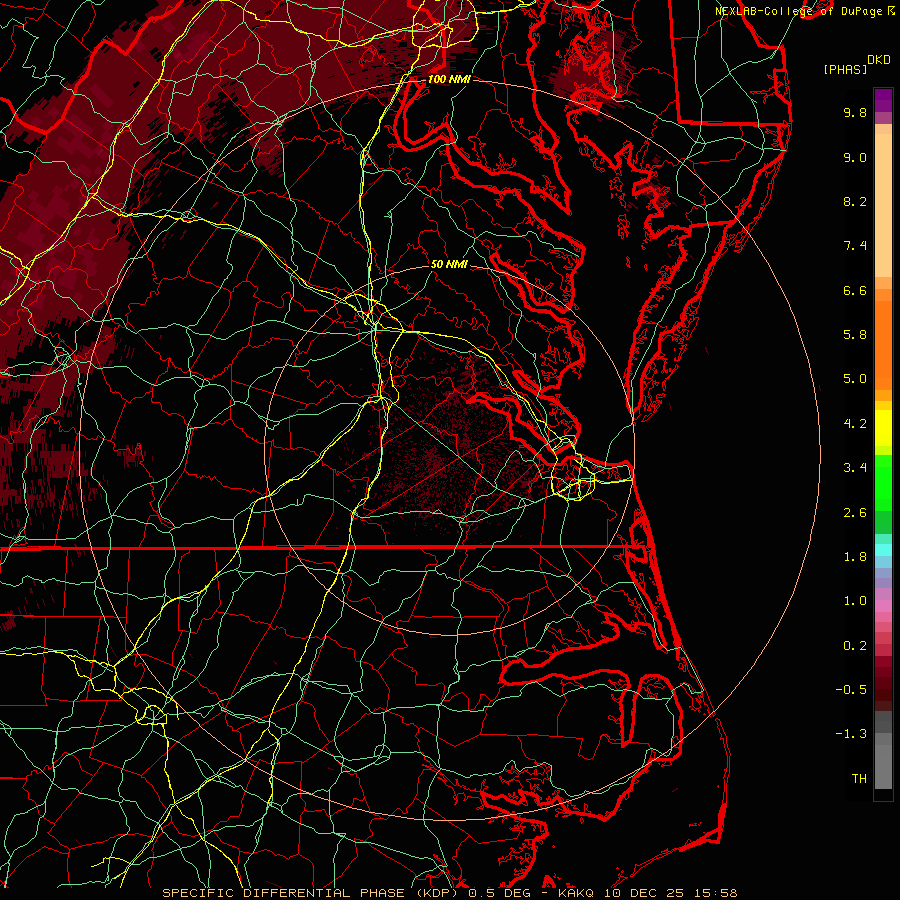Click the 9.0 scale value

(x=855, y=157)
